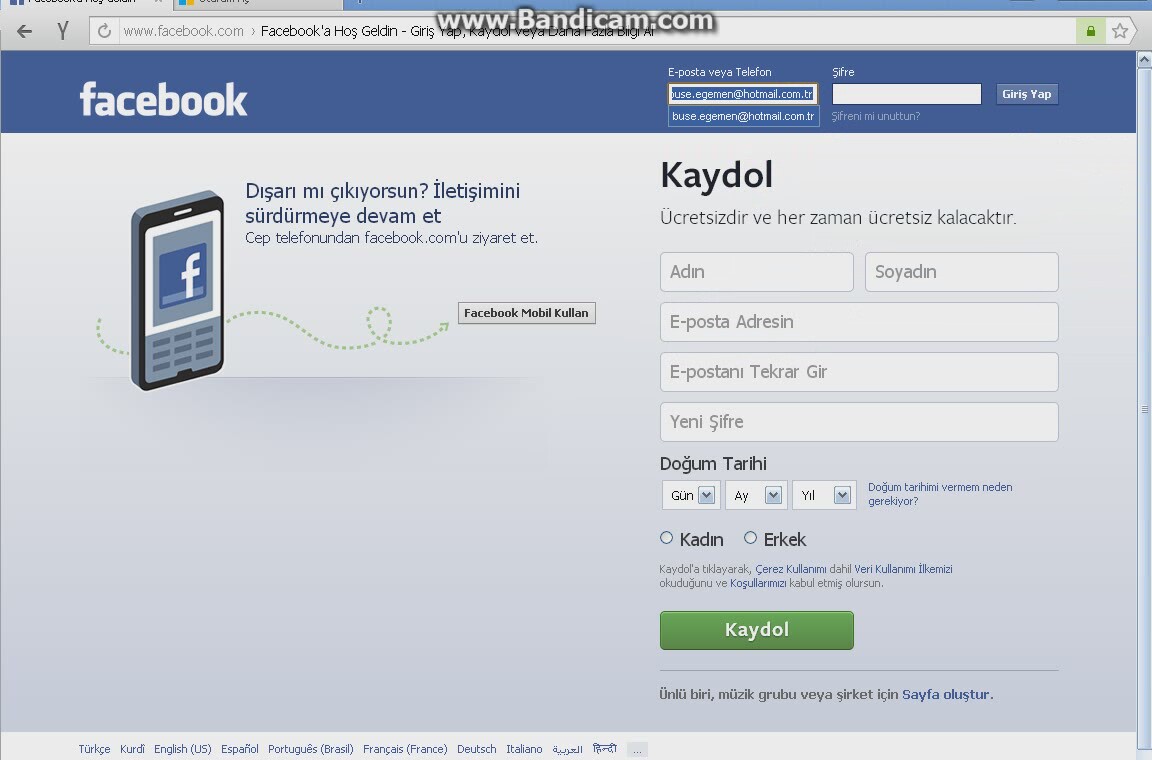Click into the Yeni Şifre field

pyautogui.click(x=859, y=422)
